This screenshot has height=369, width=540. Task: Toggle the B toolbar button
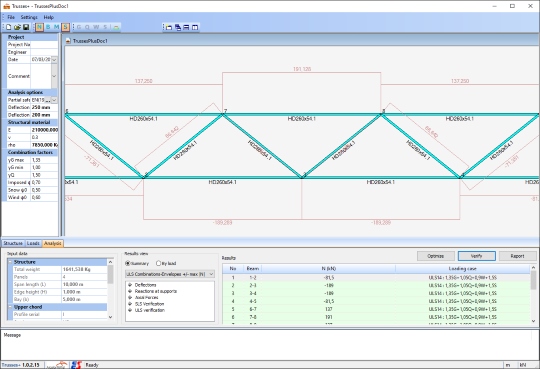click(x=48, y=27)
